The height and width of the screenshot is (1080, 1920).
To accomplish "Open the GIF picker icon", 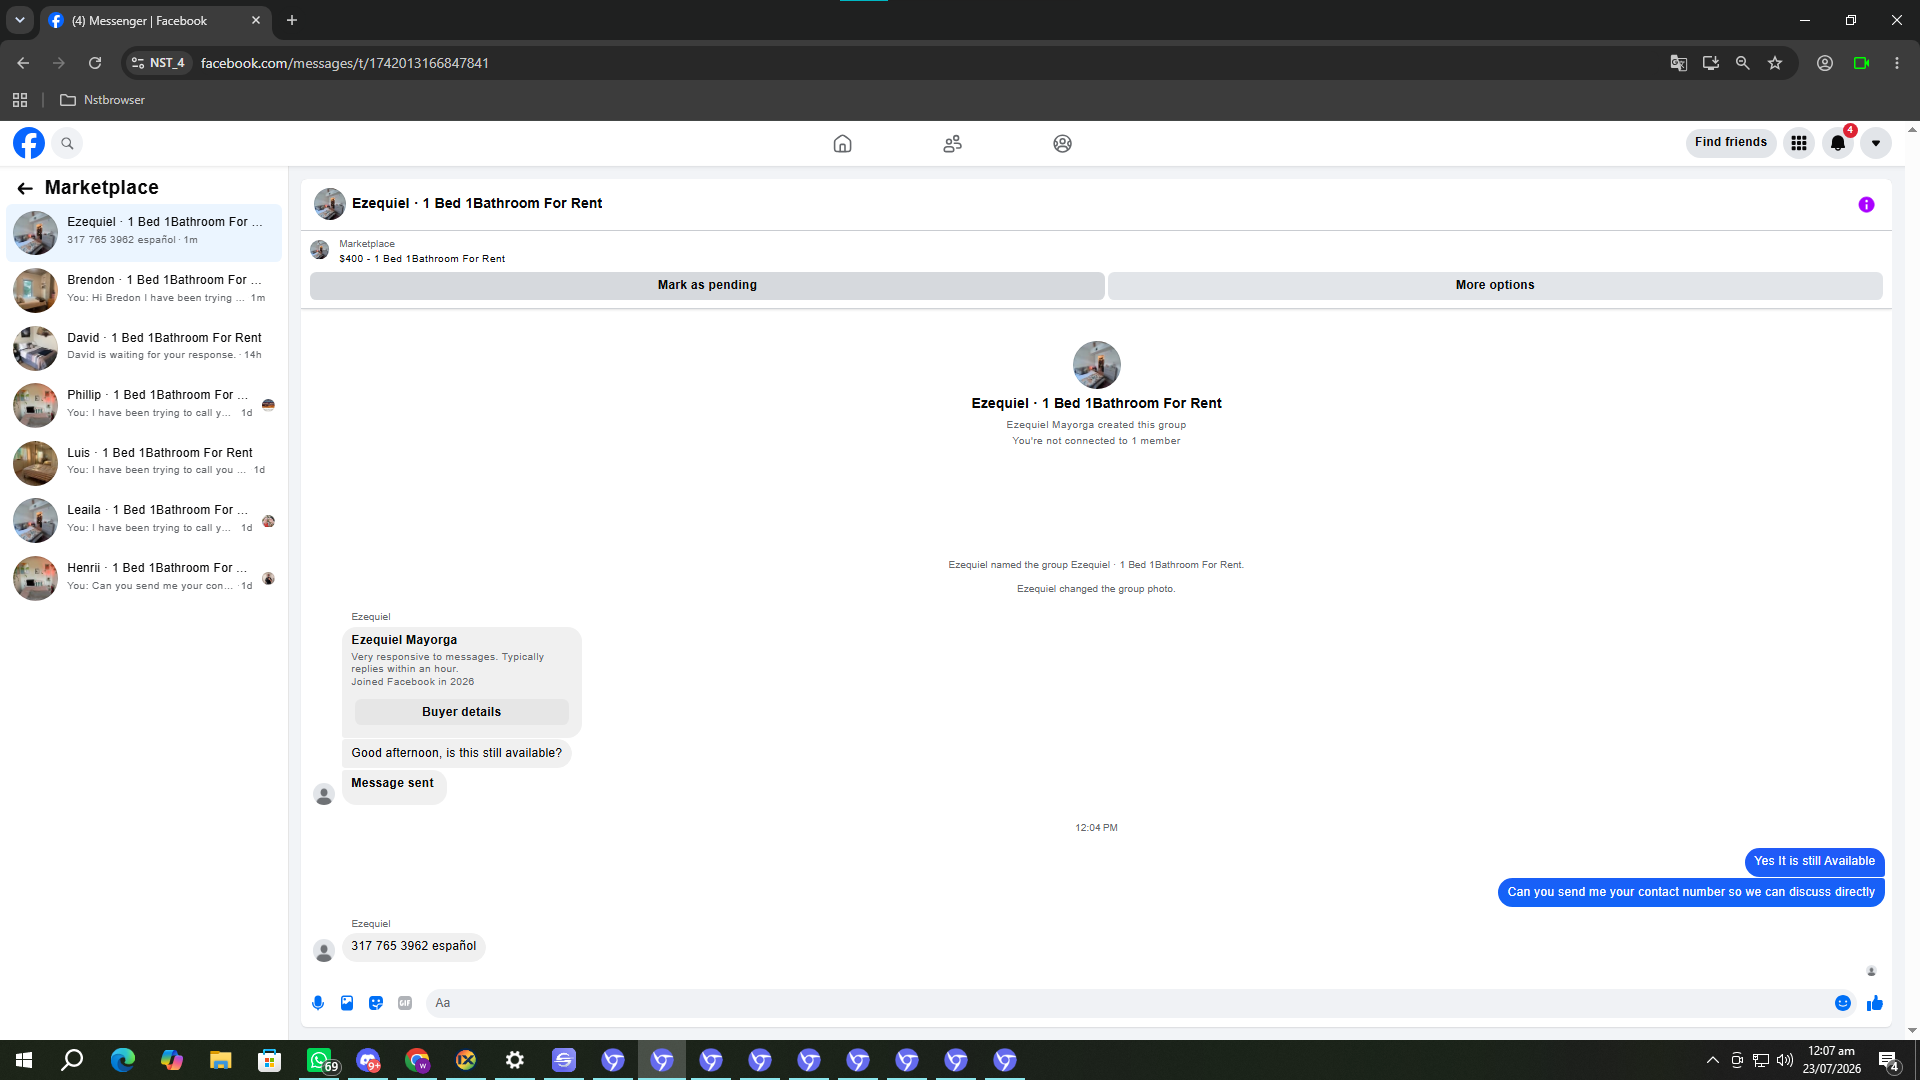I will coord(405,1003).
